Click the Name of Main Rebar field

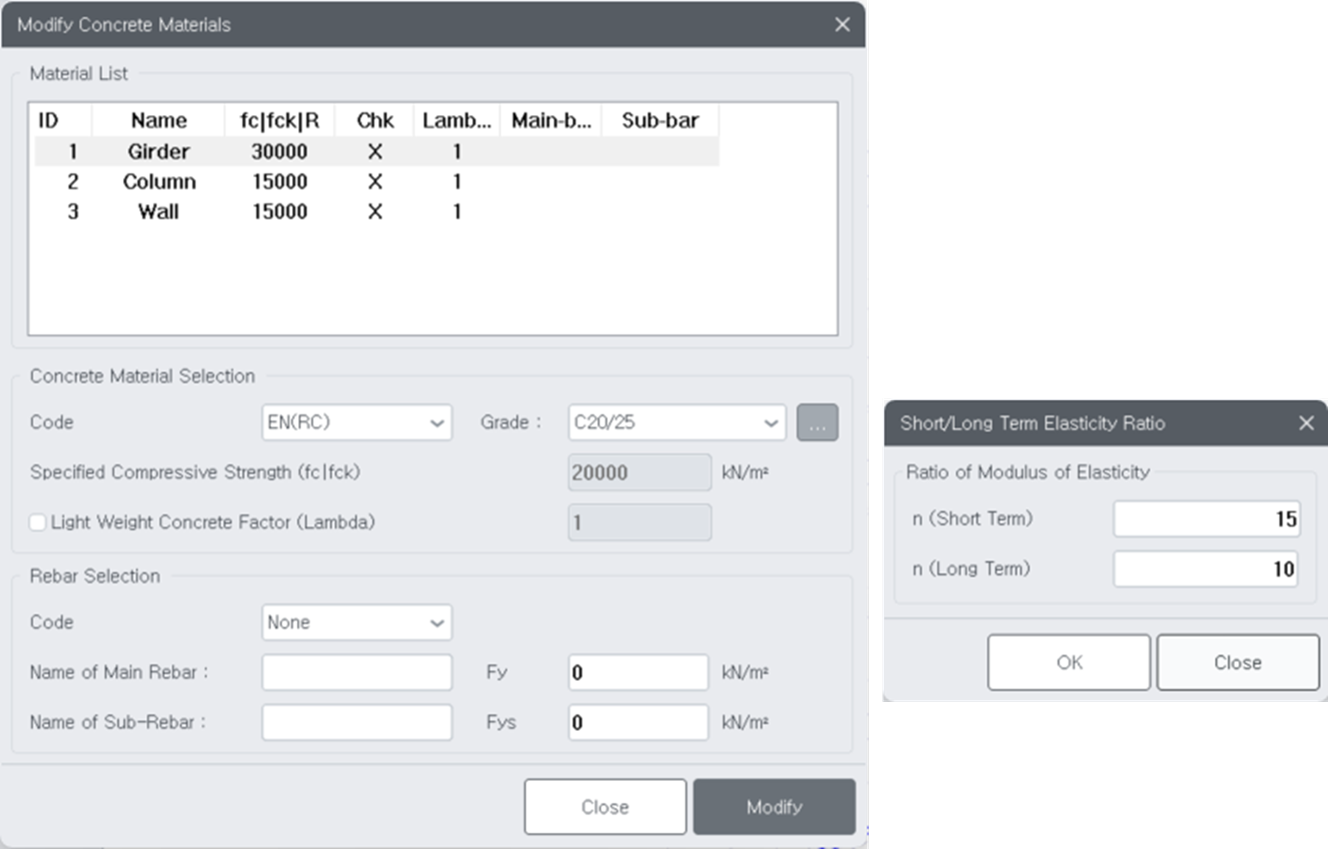[x=356, y=672]
